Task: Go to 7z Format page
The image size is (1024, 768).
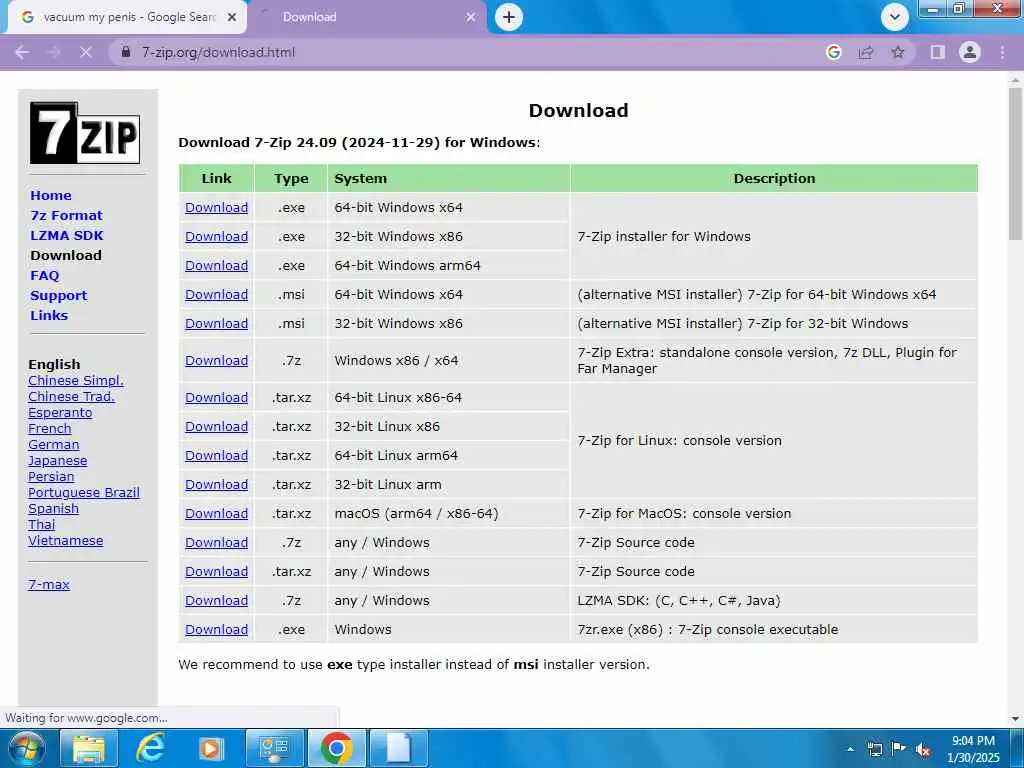Action: click(x=66, y=216)
